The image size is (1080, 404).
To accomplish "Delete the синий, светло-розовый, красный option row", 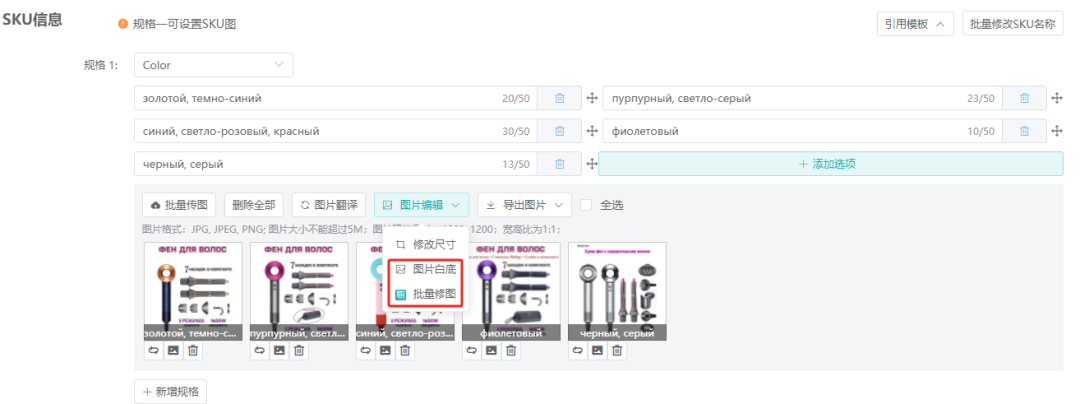I will (559, 131).
